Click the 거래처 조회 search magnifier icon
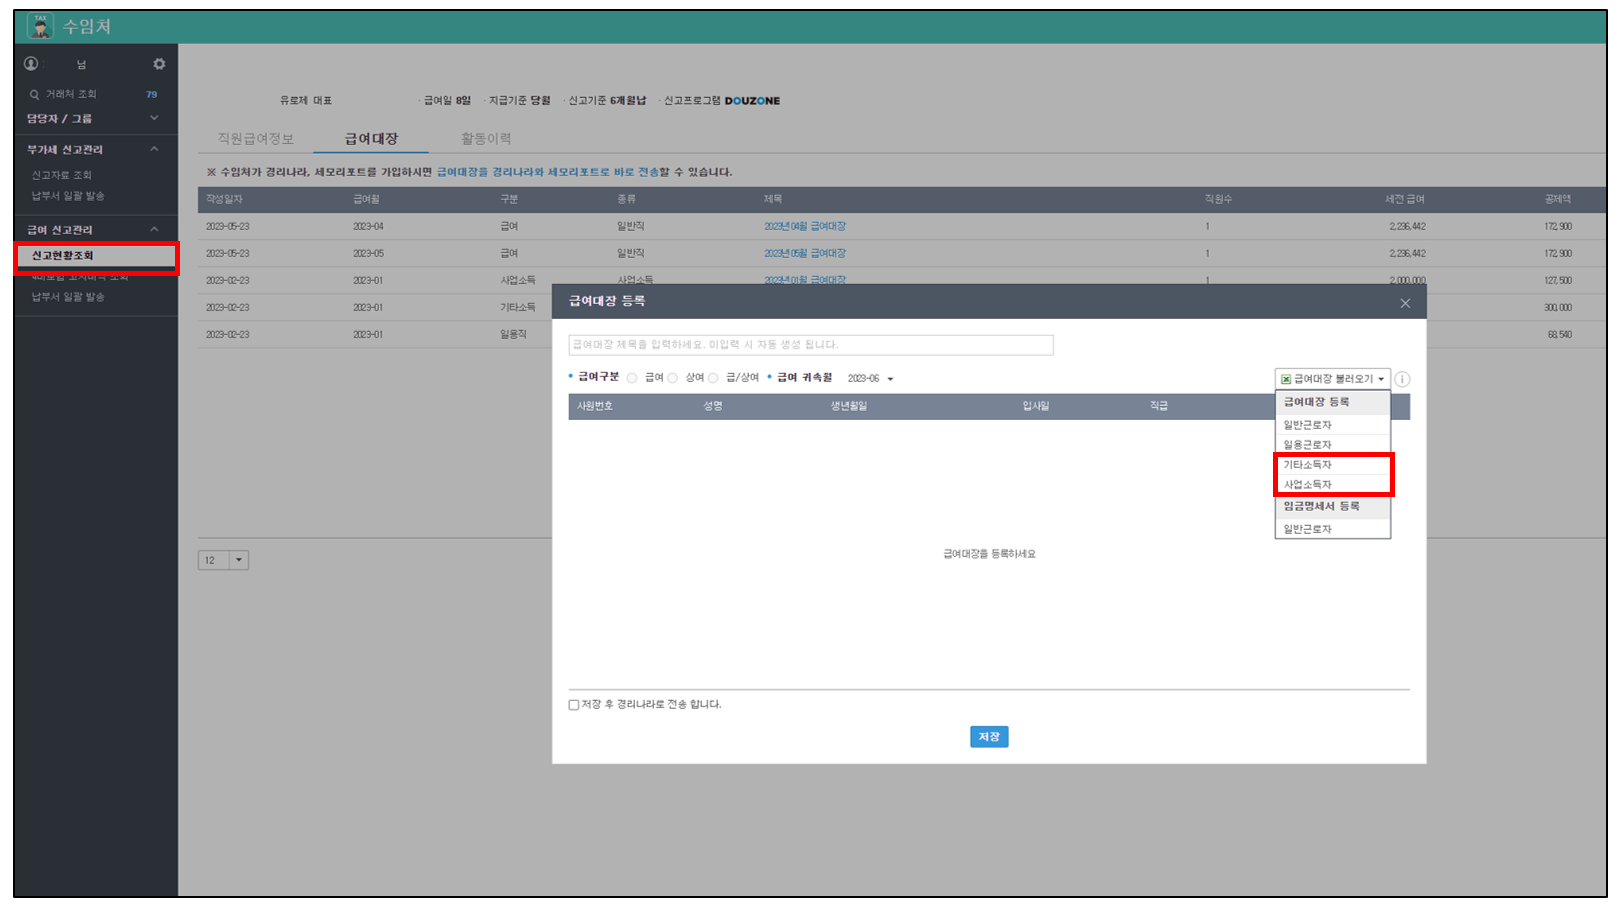This screenshot has width=1621, height=911. click(34, 95)
